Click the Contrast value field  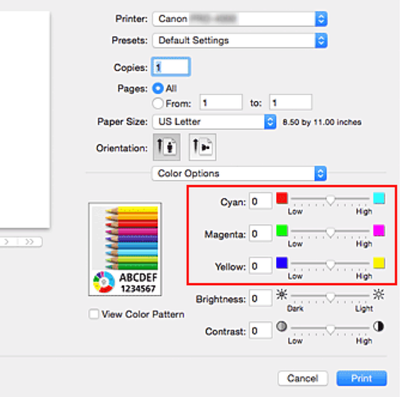coord(260,331)
